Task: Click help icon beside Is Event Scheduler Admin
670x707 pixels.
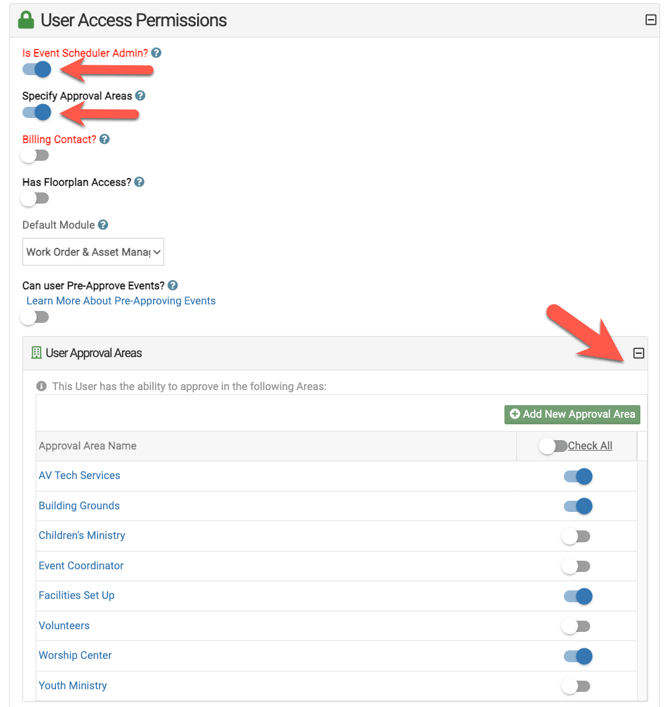Action: click(156, 53)
